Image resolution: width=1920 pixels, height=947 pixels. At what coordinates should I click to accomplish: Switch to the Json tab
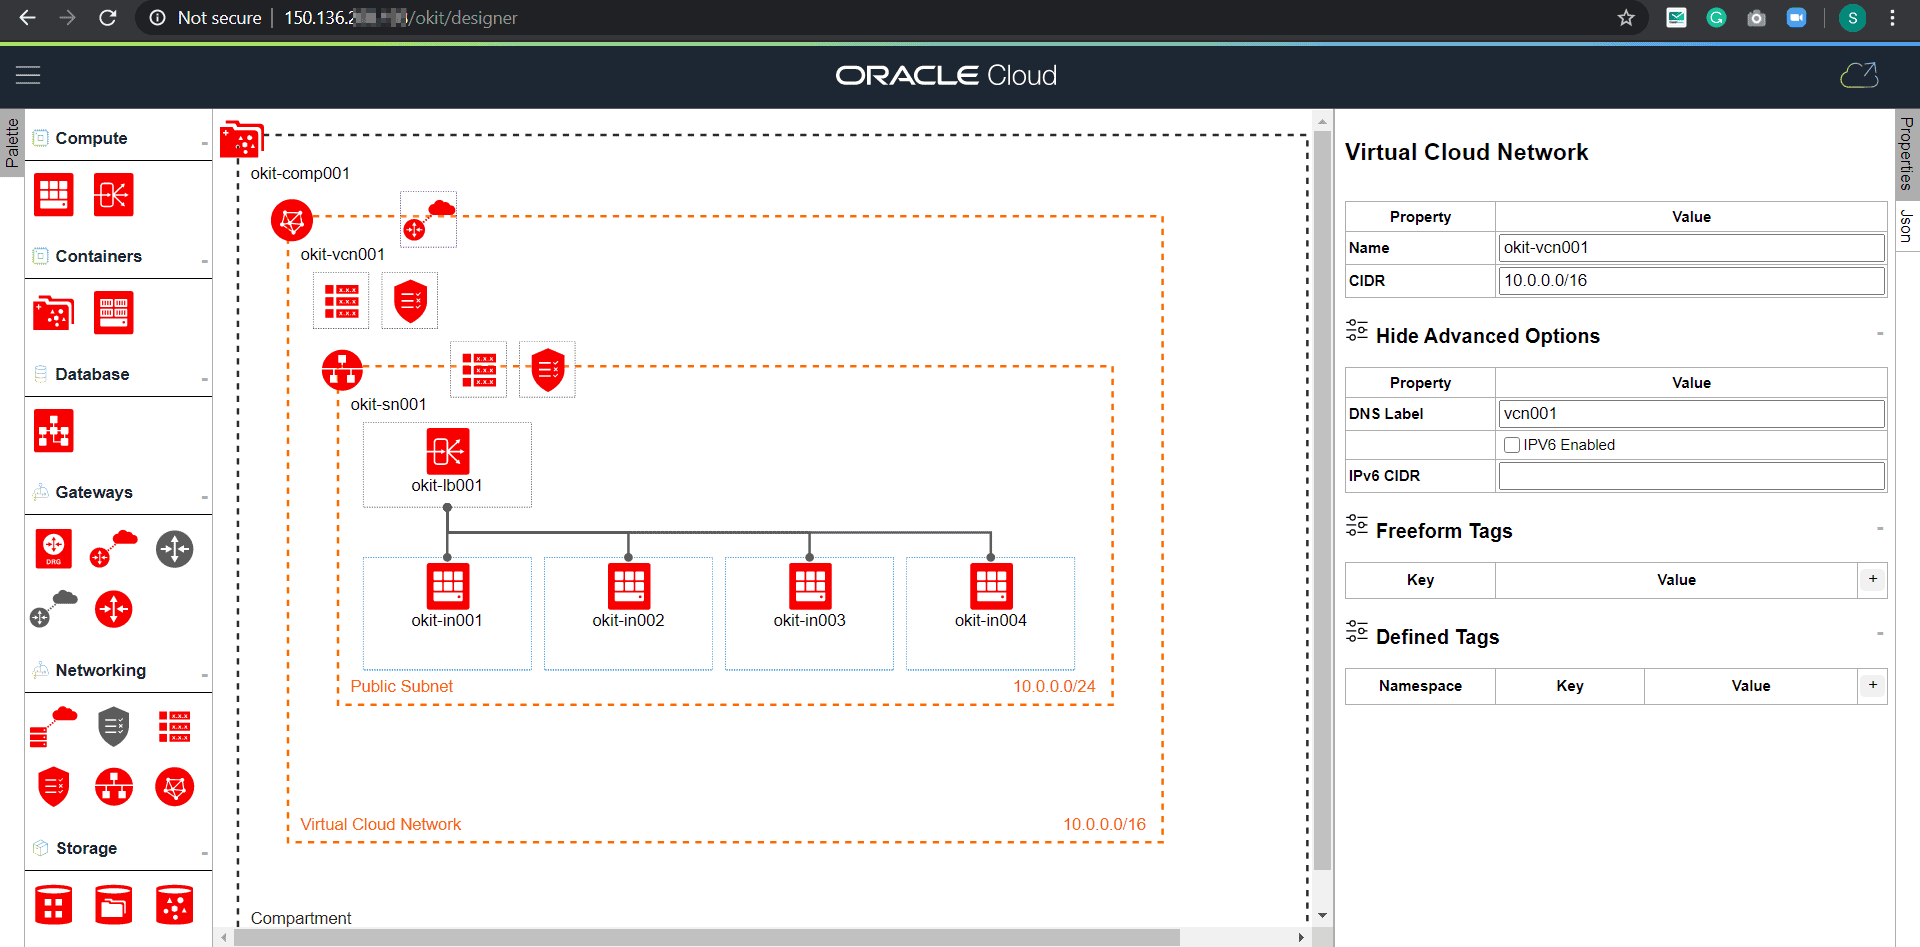[1906, 226]
